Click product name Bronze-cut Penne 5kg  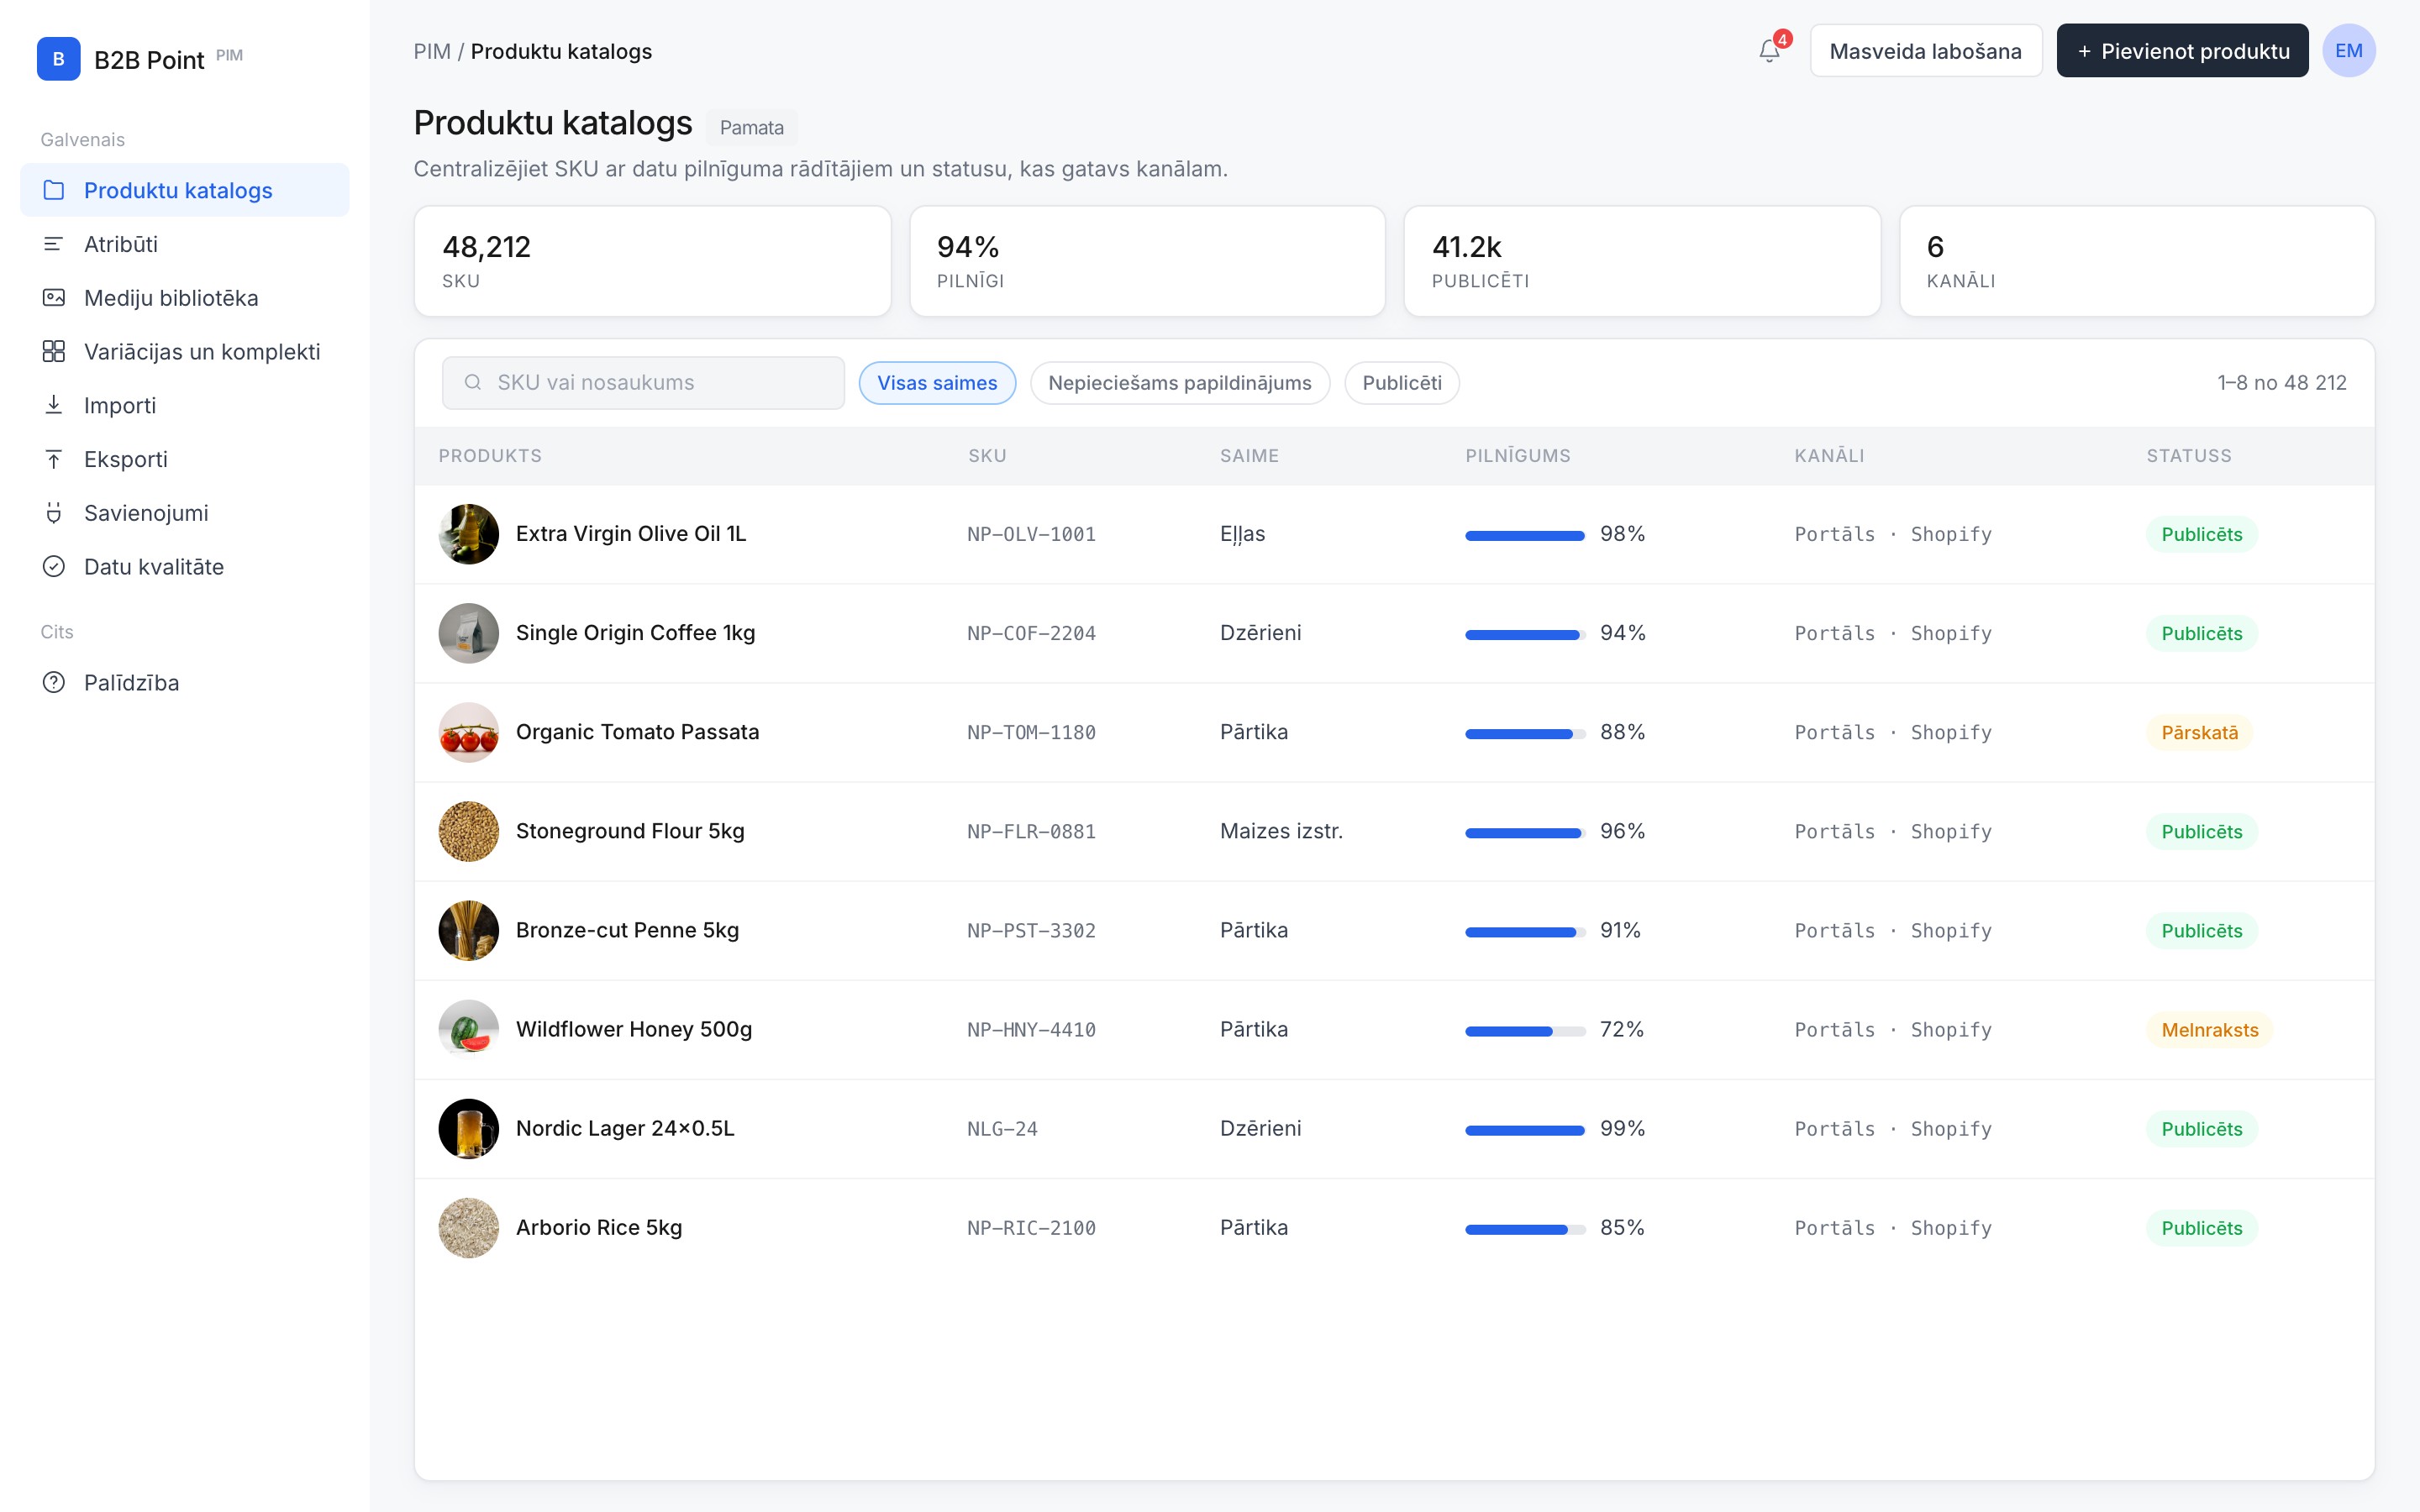pos(627,930)
